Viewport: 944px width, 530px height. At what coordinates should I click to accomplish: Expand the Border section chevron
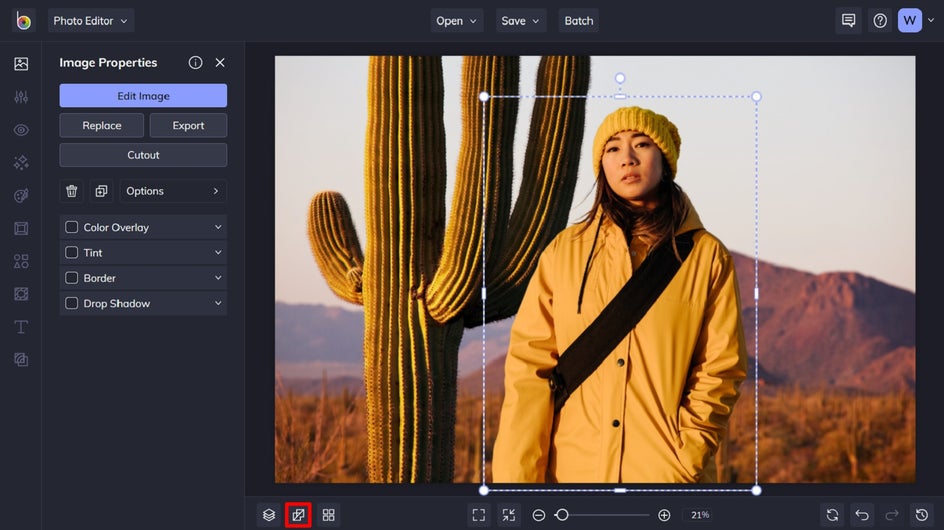point(218,278)
